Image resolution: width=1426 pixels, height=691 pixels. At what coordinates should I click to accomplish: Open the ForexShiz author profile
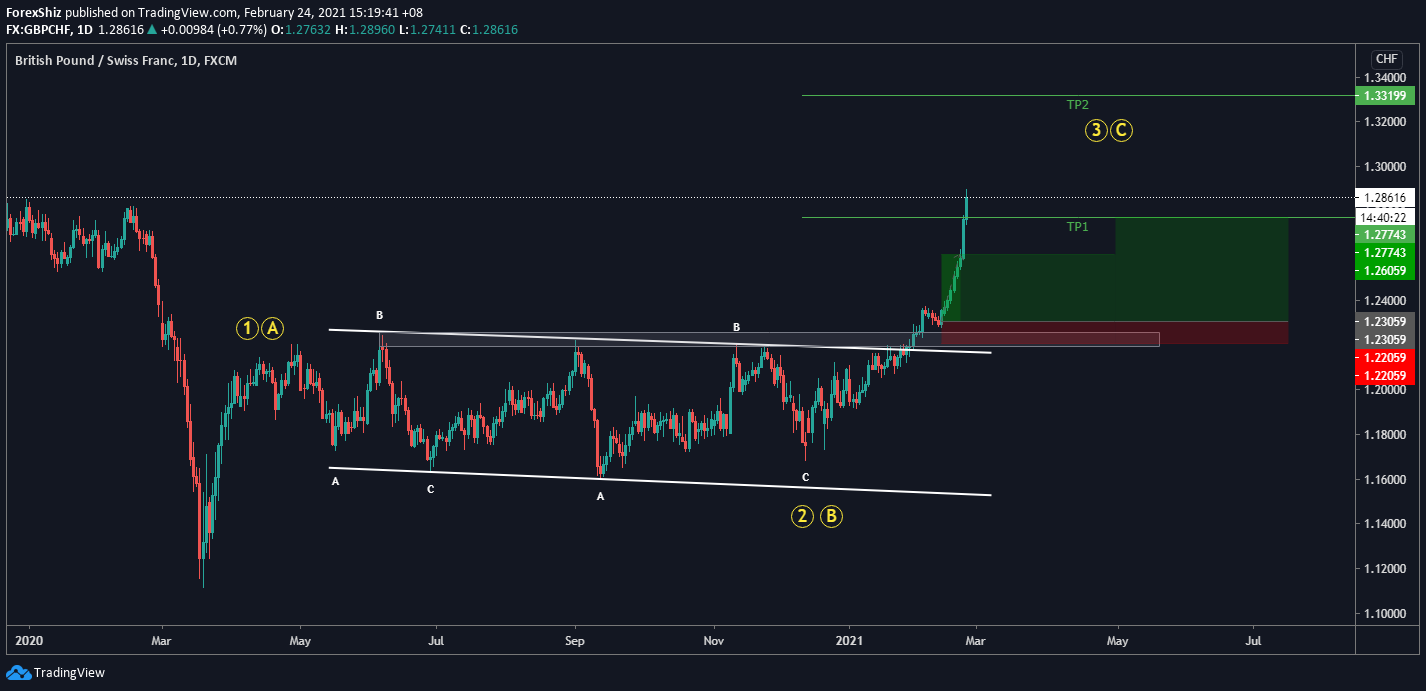point(34,12)
